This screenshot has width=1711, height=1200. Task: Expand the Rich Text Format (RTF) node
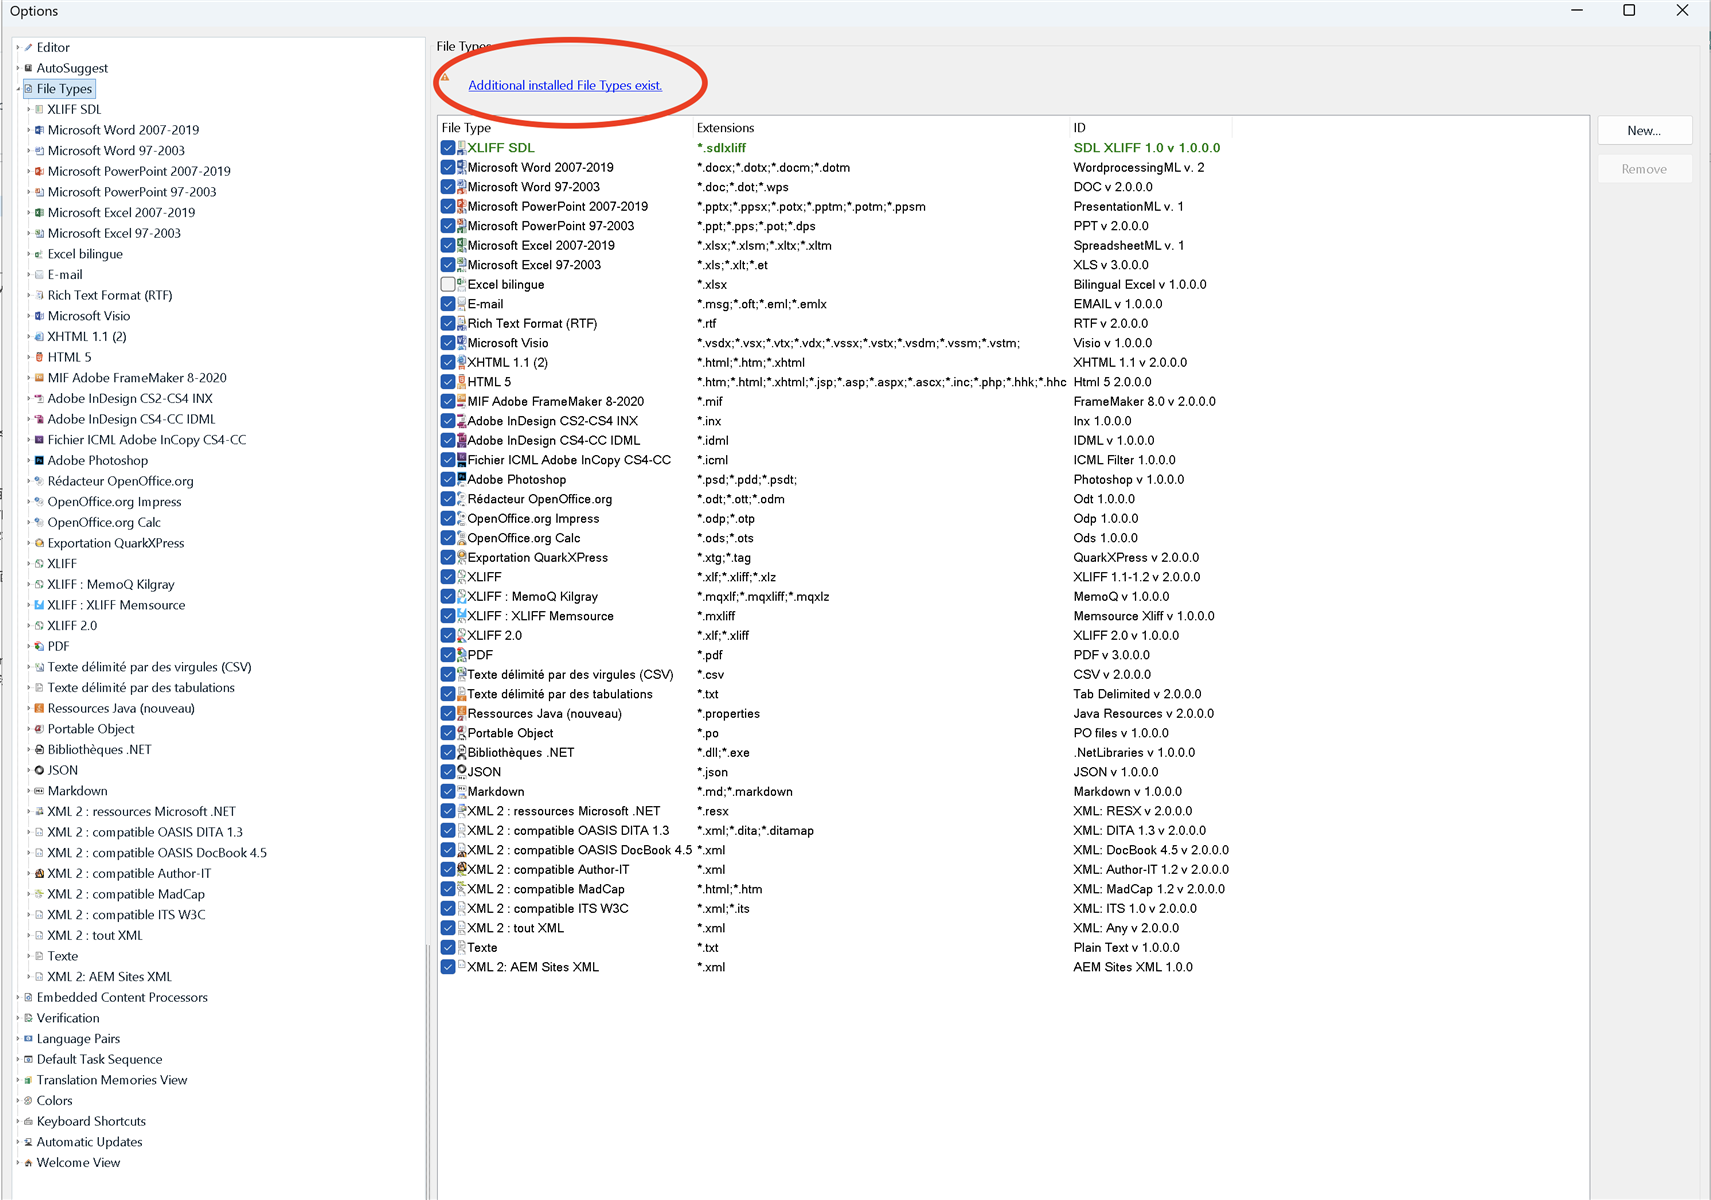pos(28,295)
